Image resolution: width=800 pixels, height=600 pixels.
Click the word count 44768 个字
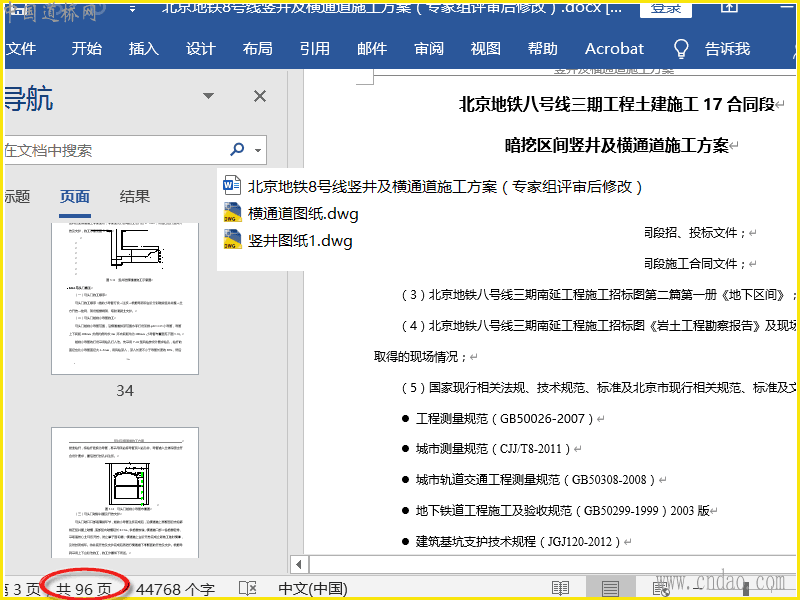(x=175, y=589)
